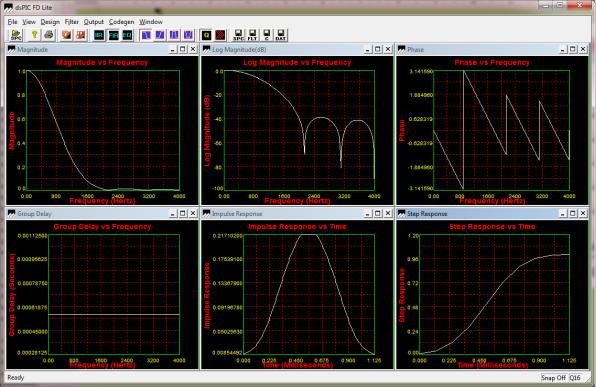This screenshot has width=596, height=387.
Task: Click the Log Magnitude(dB) window's title icon
Action: tap(207, 49)
